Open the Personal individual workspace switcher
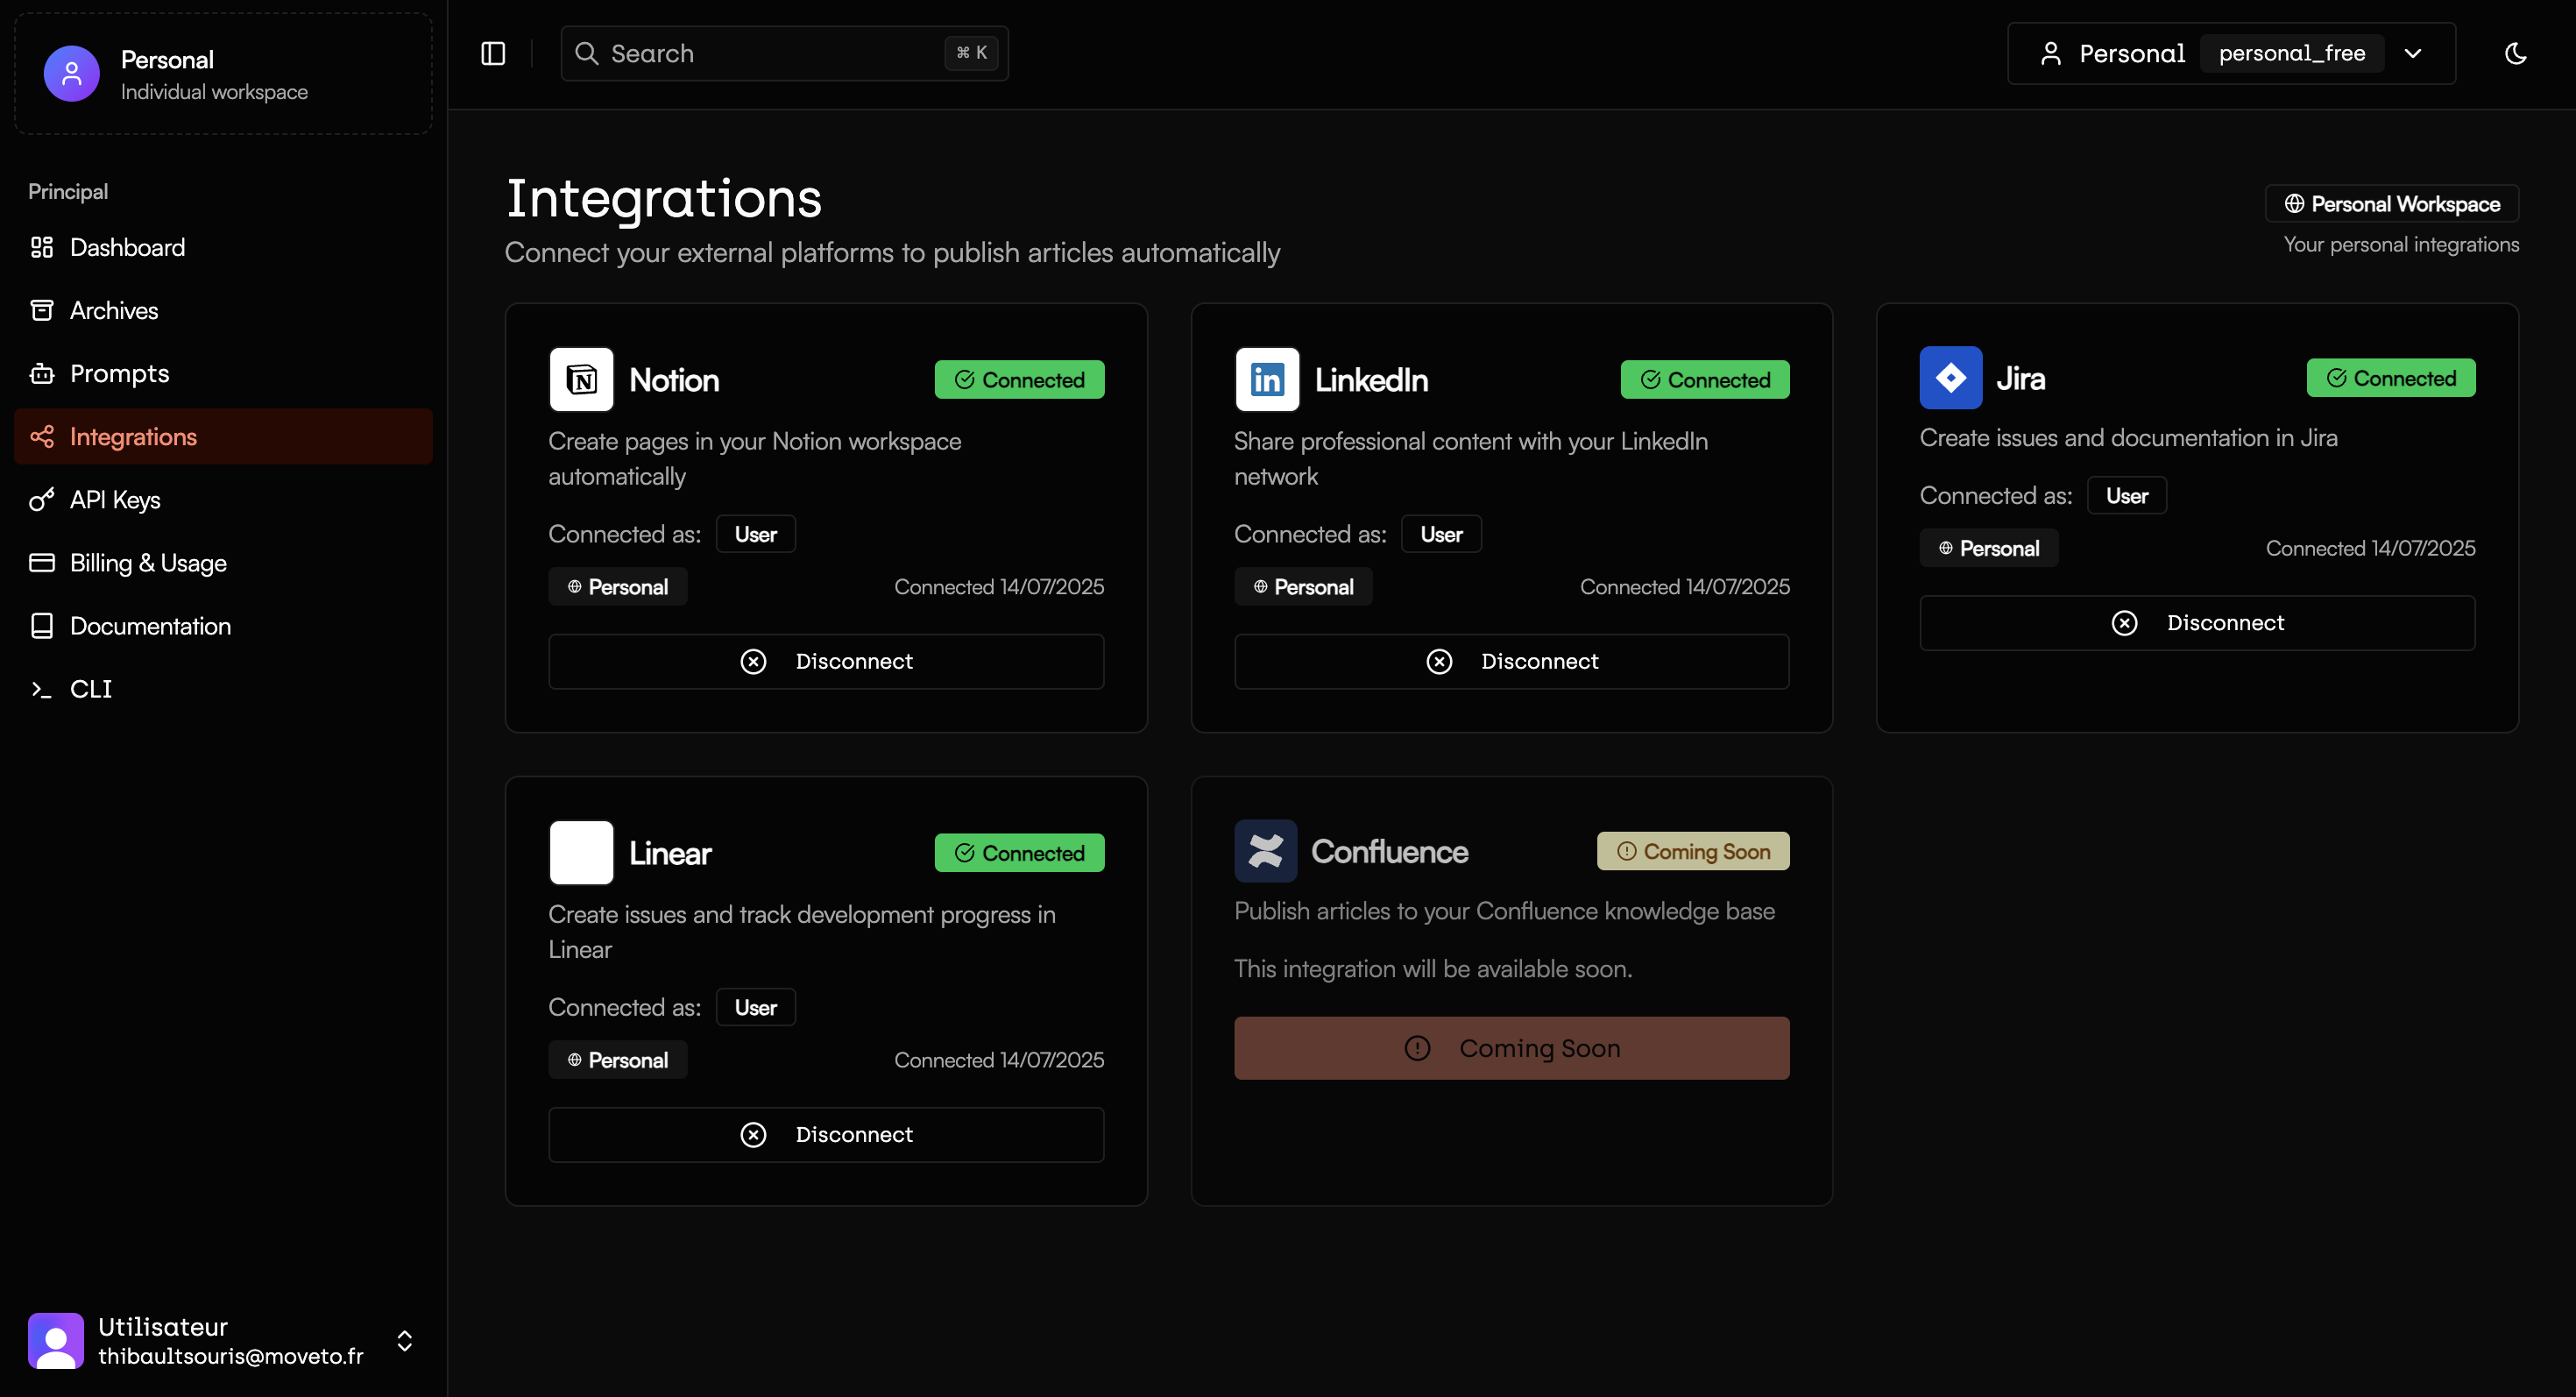Image resolution: width=2576 pixels, height=1397 pixels. click(223, 74)
